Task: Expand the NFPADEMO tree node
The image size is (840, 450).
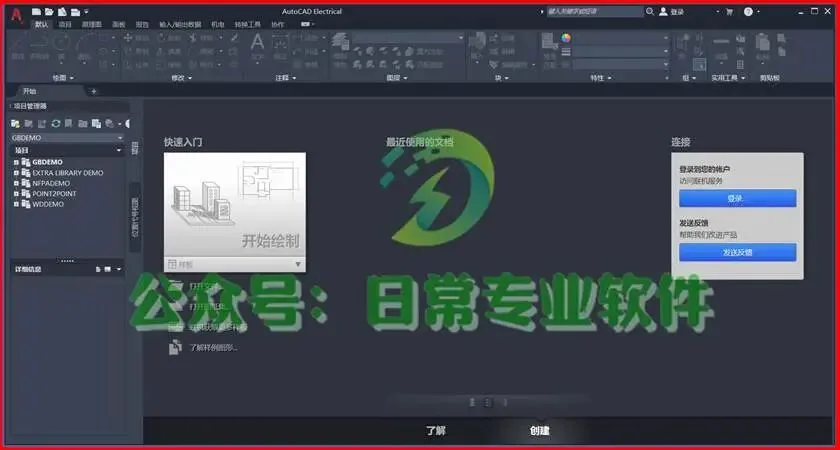Action: point(16,183)
